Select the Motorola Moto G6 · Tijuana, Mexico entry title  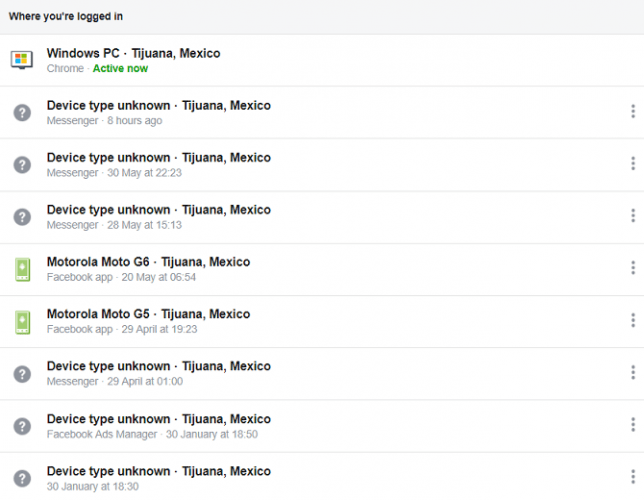click(148, 262)
